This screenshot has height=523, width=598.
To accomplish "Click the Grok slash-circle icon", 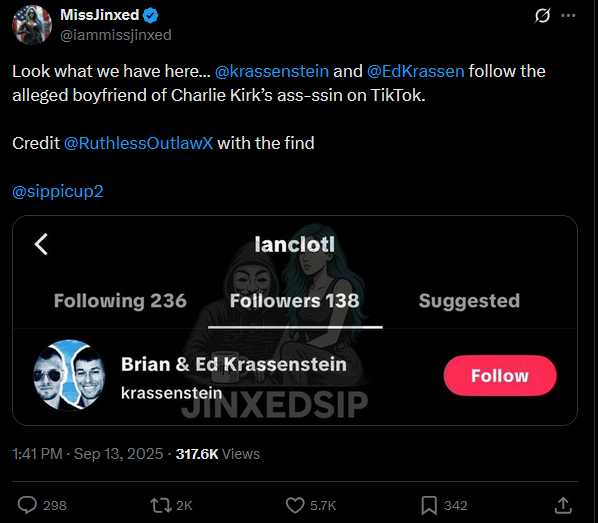I will tap(542, 16).
